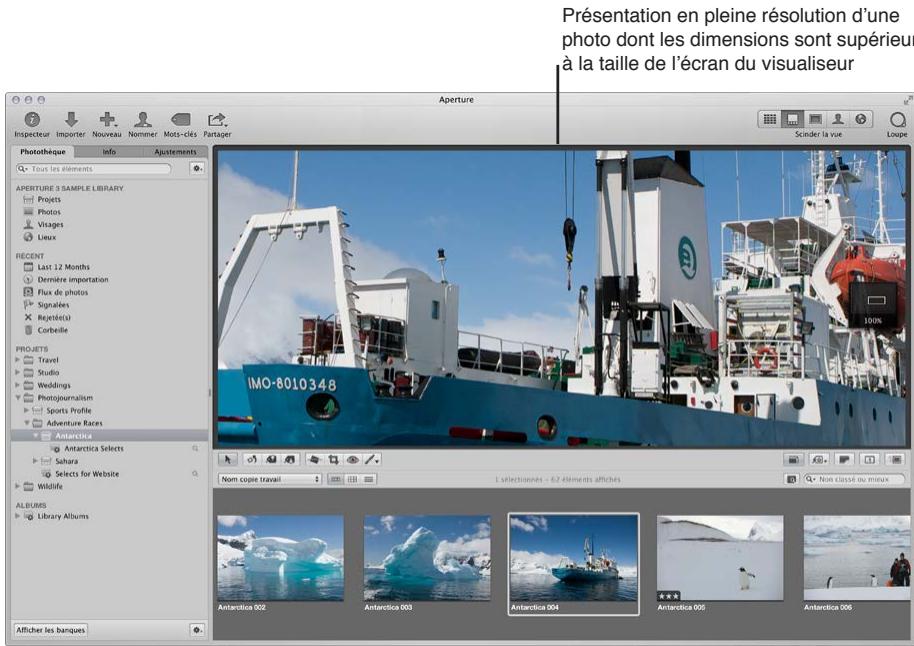Viewport: 914px width, 646px height.
Task: Switch to Browser grid view mode
Action: point(769,119)
